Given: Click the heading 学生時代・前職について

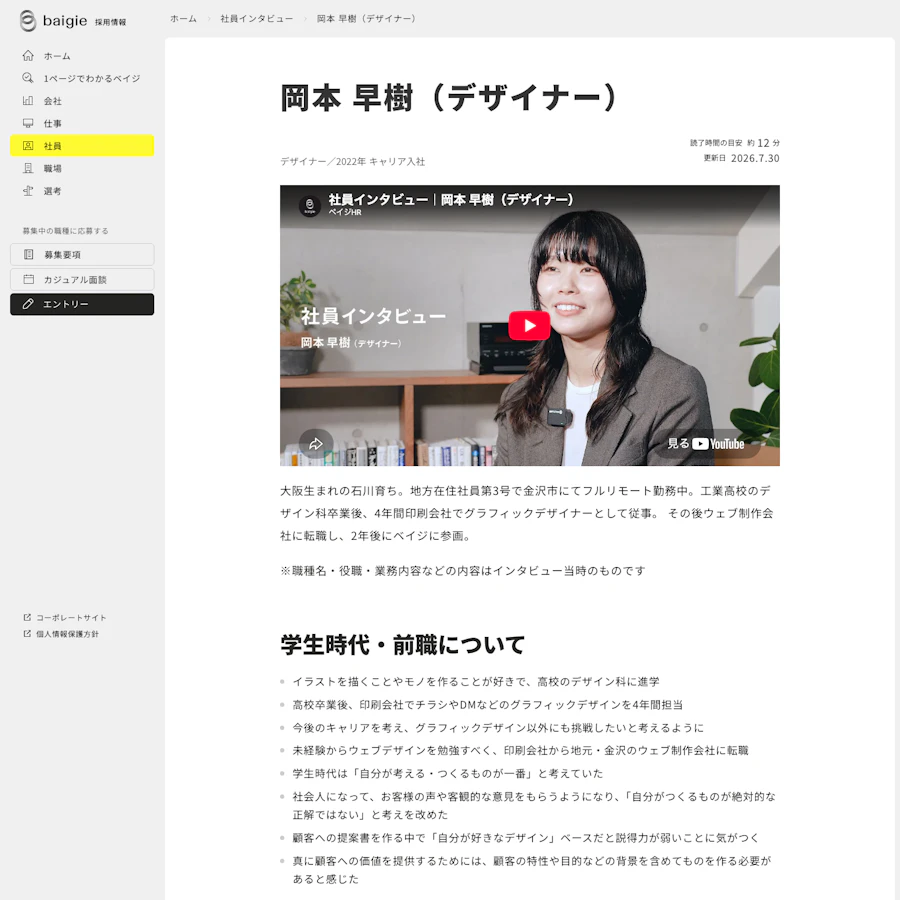Looking at the screenshot, I should click(x=402, y=645).
